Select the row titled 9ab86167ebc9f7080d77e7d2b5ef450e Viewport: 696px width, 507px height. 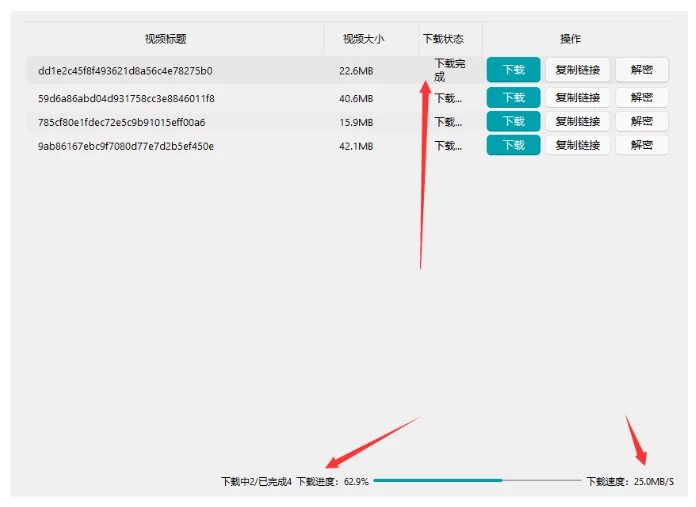tap(125, 146)
